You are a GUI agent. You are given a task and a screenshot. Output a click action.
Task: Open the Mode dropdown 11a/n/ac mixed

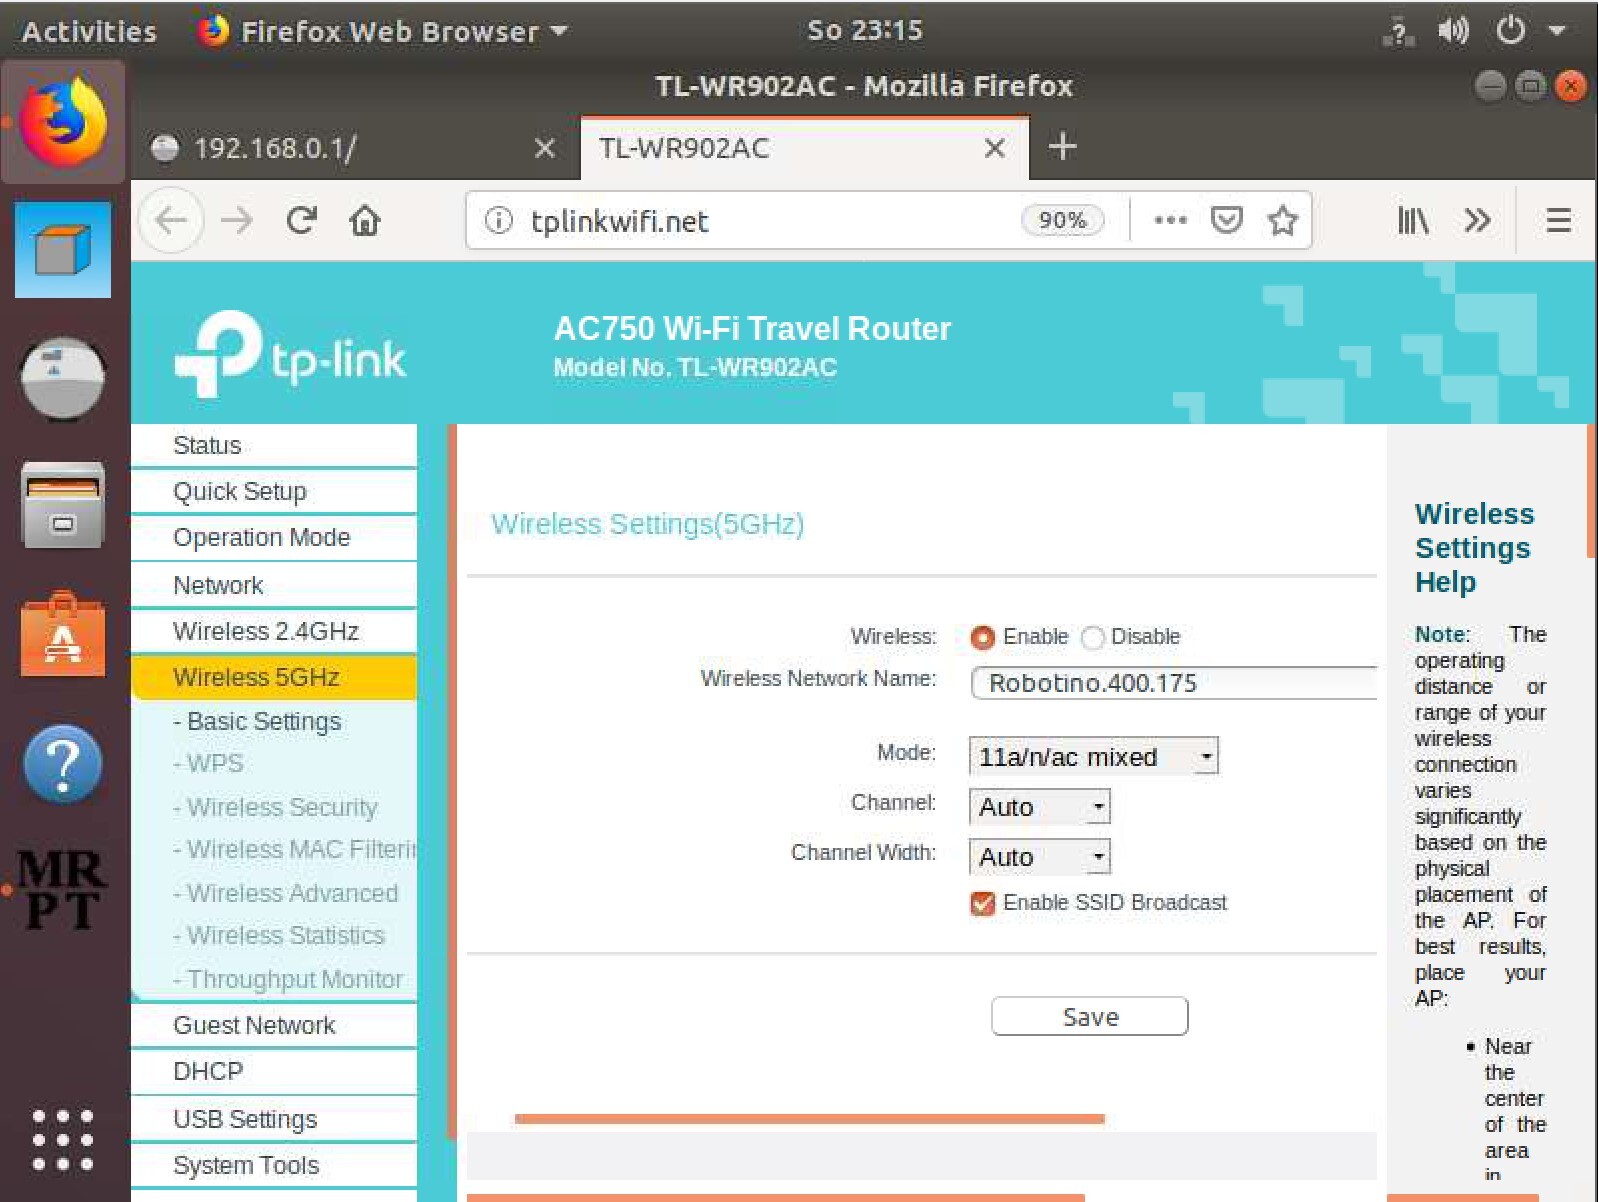point(1093,757)
